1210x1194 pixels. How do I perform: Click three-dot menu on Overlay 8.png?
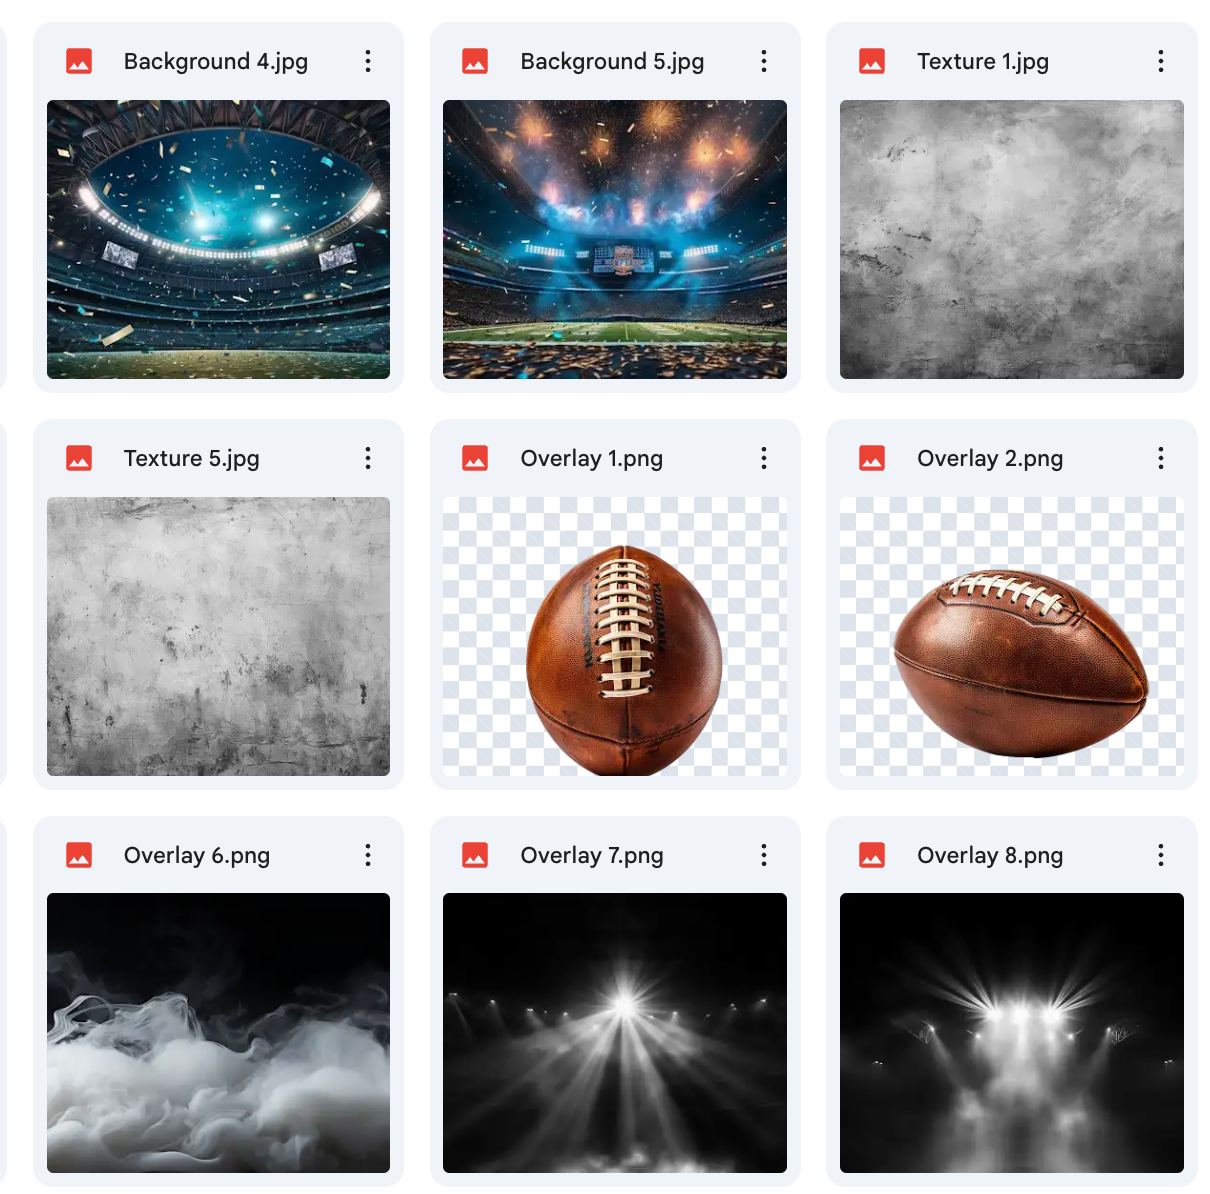click(x=1161, y=855)
